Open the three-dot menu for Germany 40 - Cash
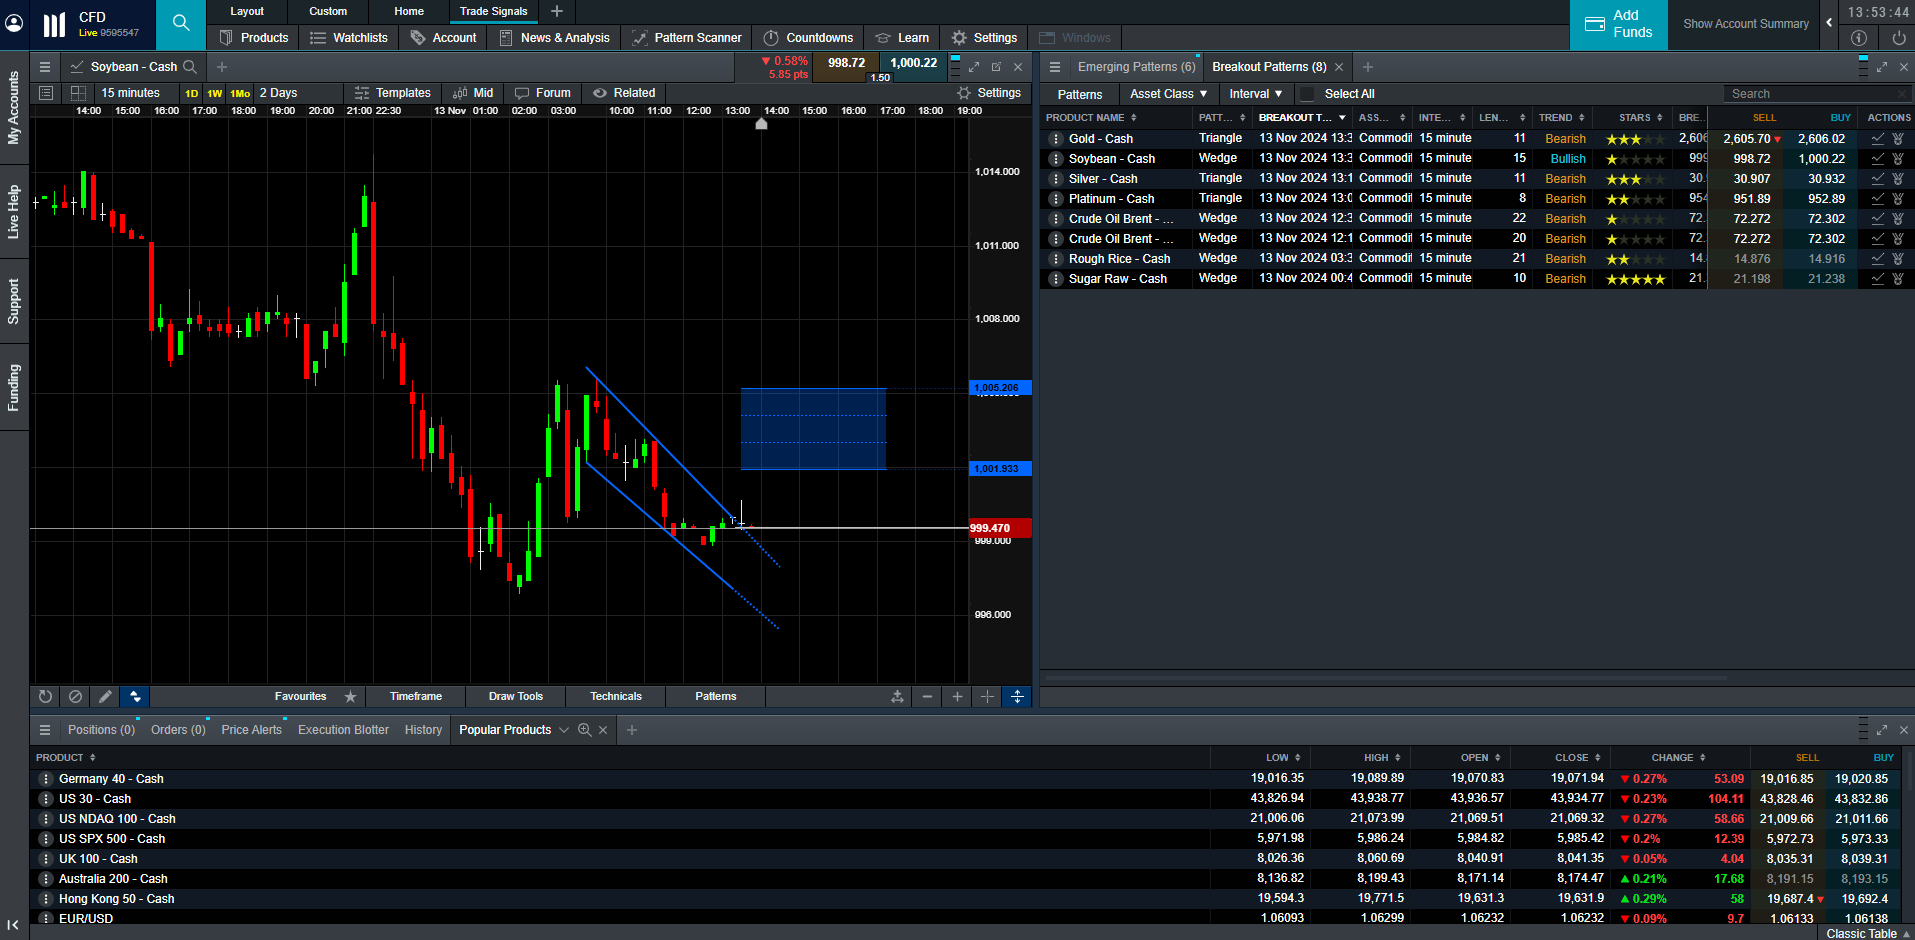1915x940 pixels. tap(45, 779)
